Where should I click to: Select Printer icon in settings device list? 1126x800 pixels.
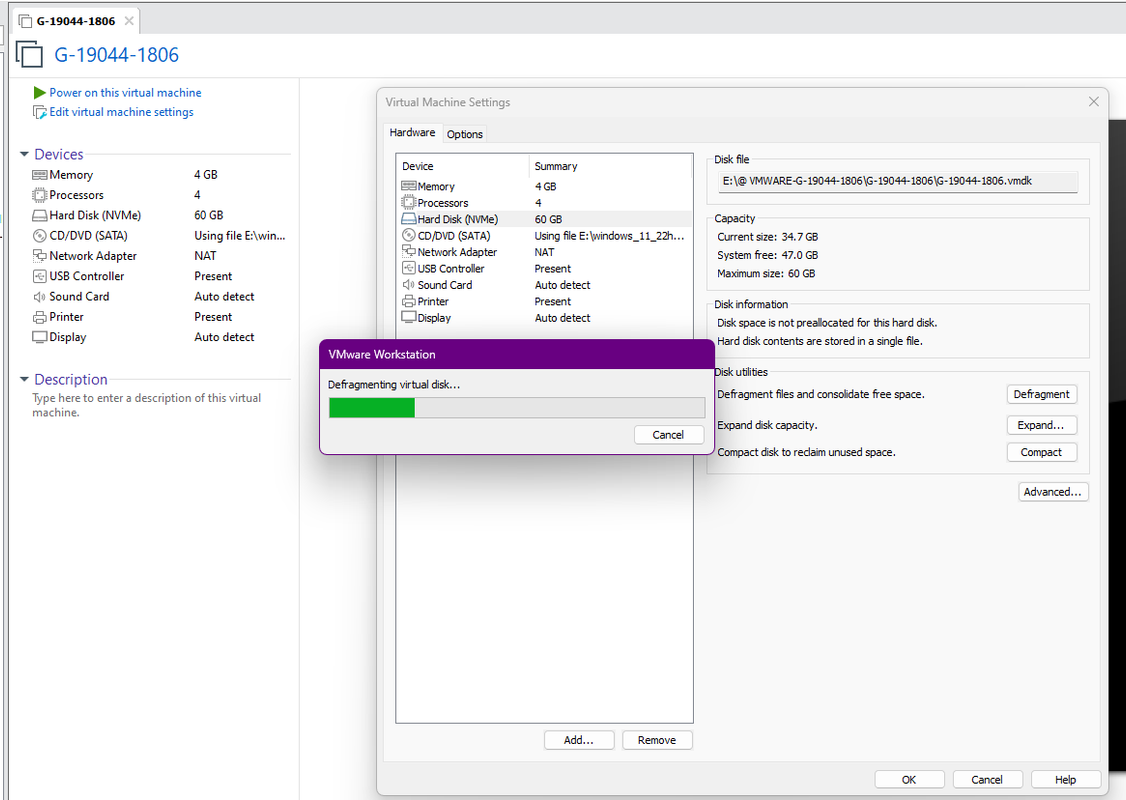coord(409,301)
